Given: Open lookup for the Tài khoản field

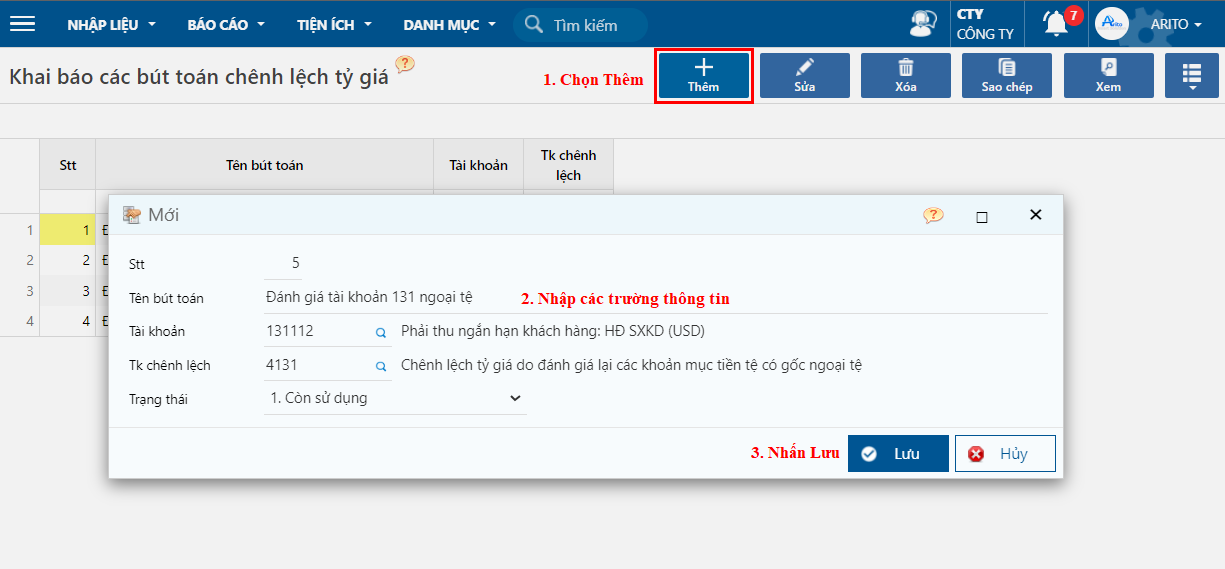Looking at the screenshot, I should click(x=380, y=332).
